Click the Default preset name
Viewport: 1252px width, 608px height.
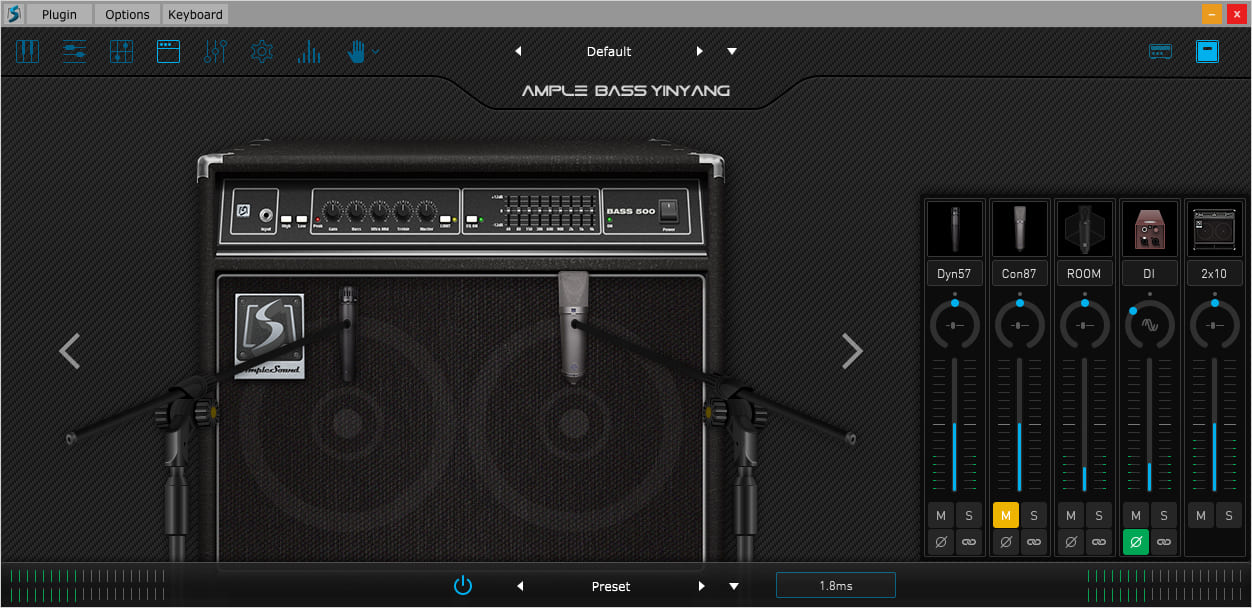pyautogui.click(x=609, y=51)
